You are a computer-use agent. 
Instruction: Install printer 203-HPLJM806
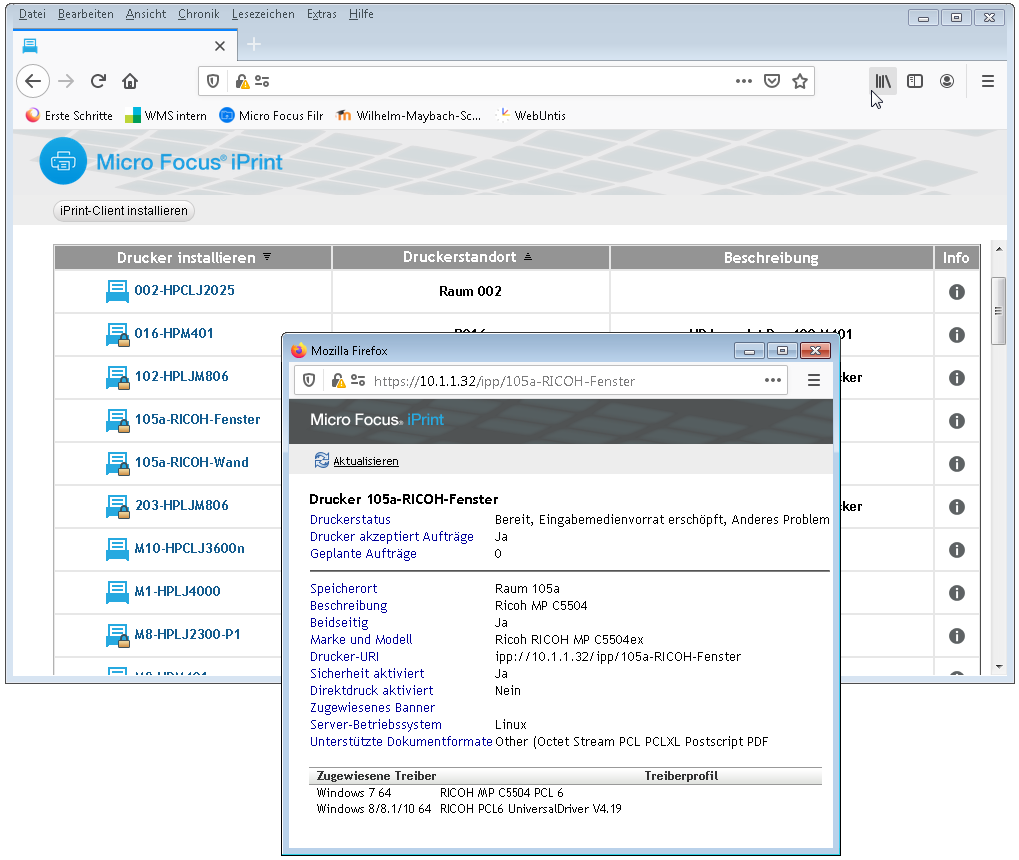[x=181, y=505]
